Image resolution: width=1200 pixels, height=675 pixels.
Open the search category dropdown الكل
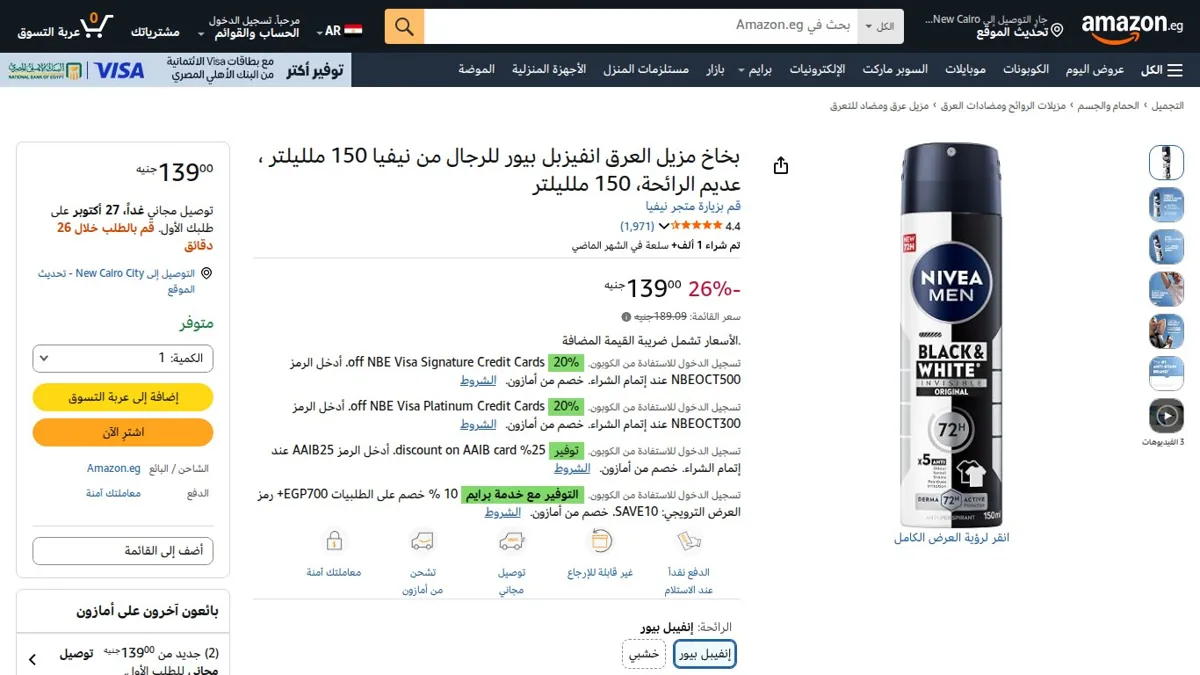pyautogui.click(x=880, y=26)
